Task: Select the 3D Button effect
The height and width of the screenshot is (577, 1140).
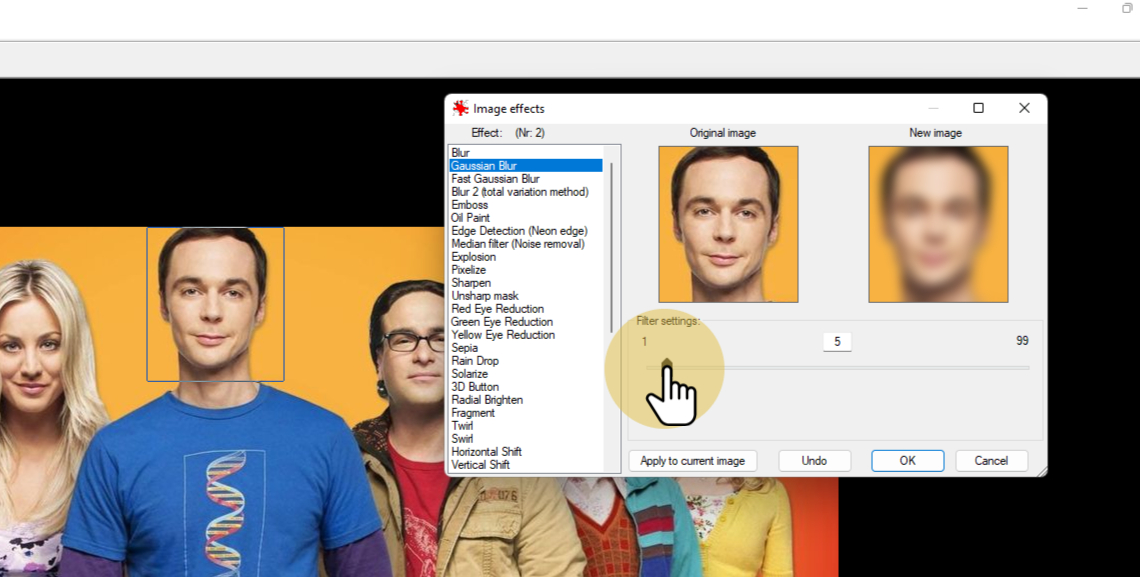Action: pos(475,387)
